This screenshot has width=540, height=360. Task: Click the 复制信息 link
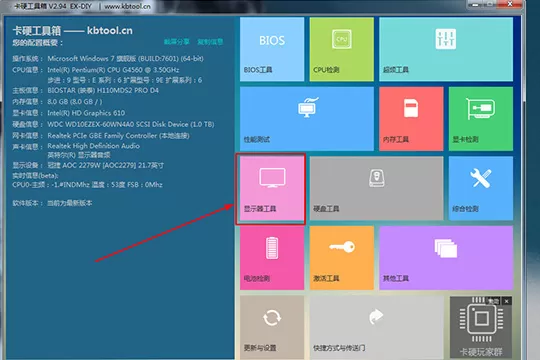(x=210, y=42)
